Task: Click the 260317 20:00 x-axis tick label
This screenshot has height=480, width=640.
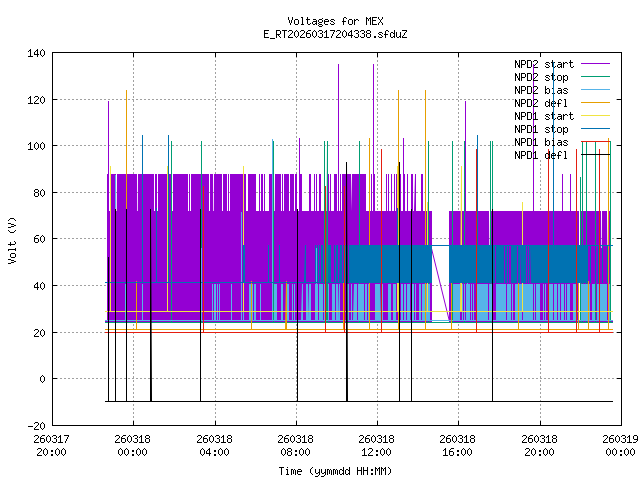Action: [x=51, y=445]
